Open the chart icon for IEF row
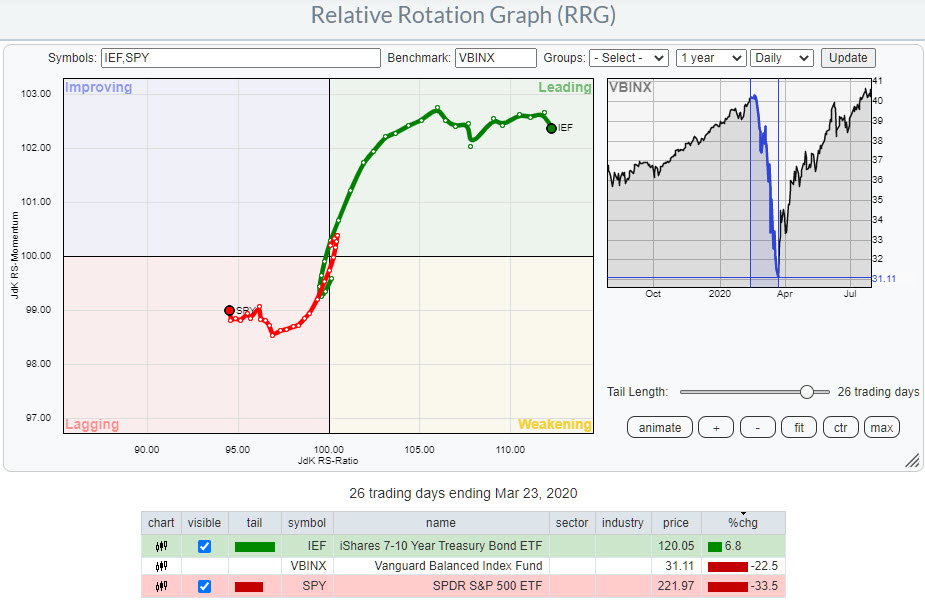The height and width of the screenshot is (604, 925). (x=161, y=546)
